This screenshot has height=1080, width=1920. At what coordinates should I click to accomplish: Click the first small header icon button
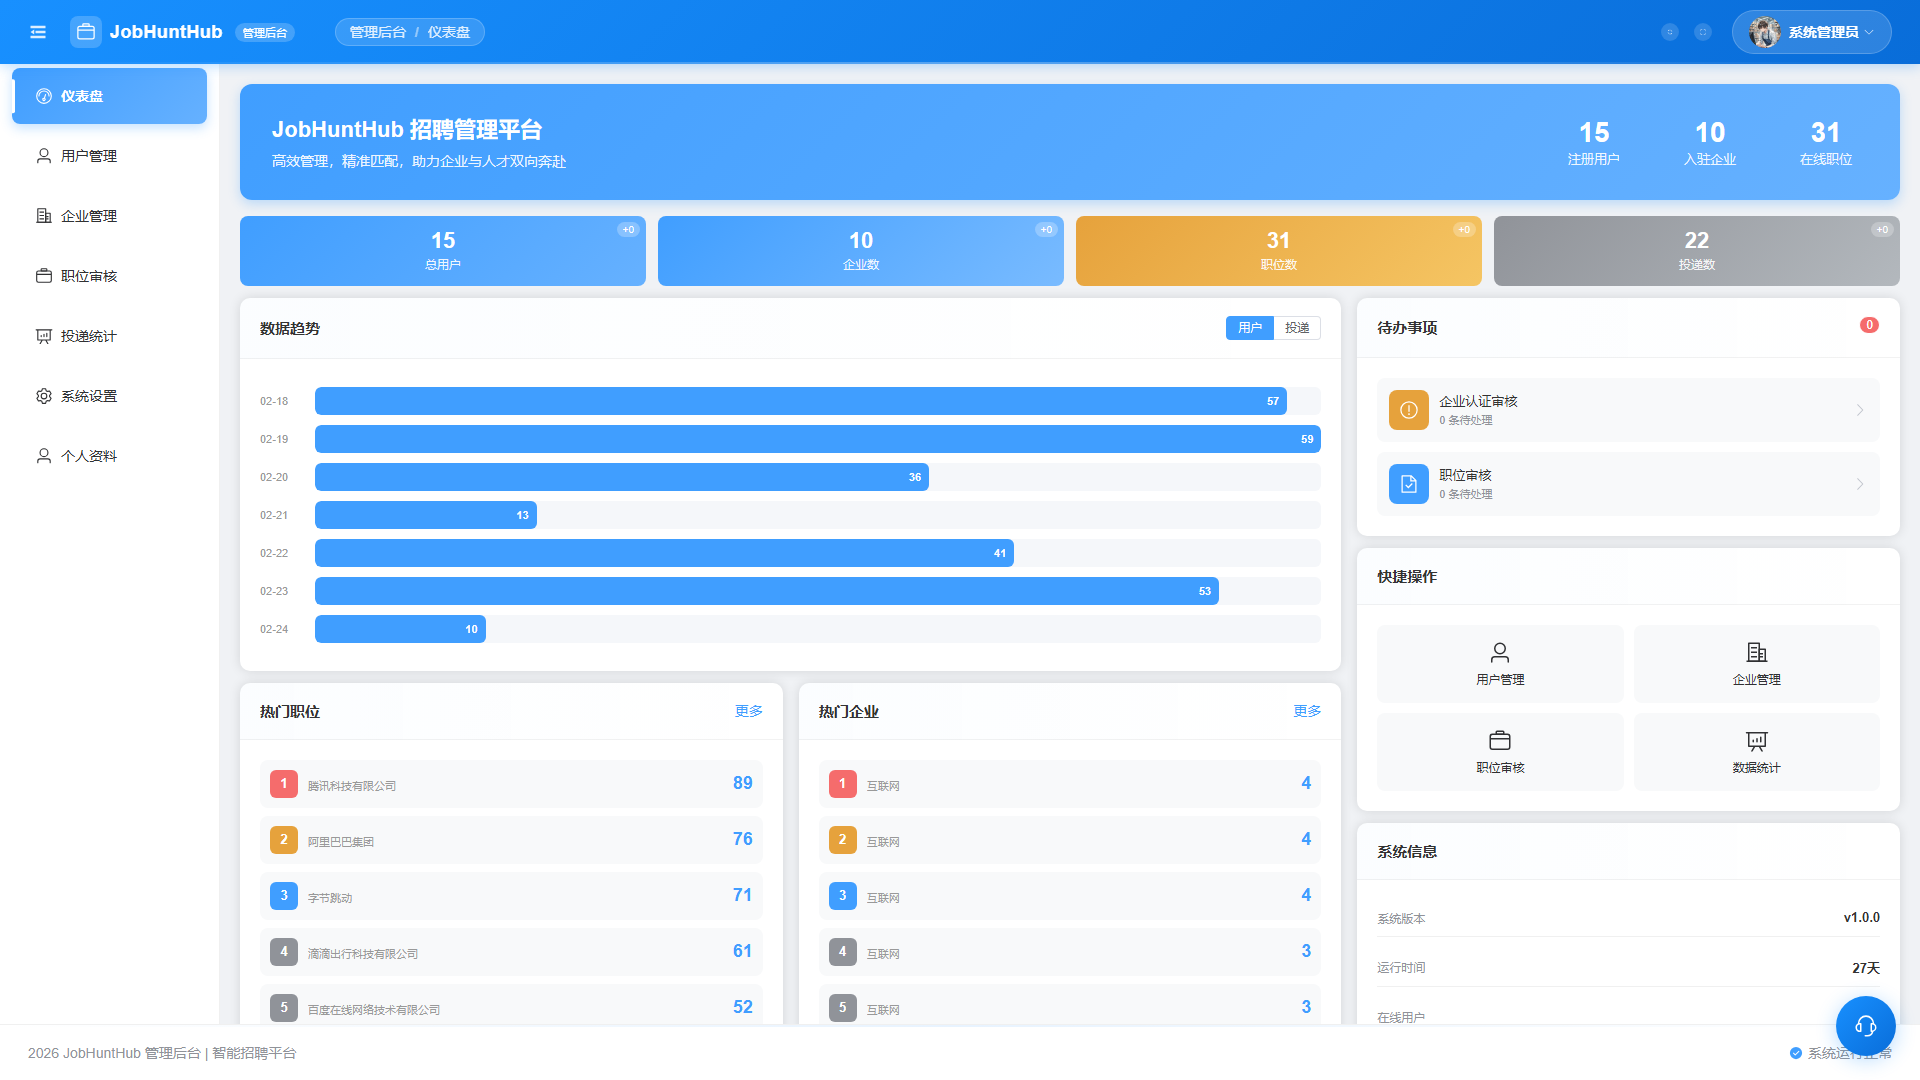[1670, 32]
